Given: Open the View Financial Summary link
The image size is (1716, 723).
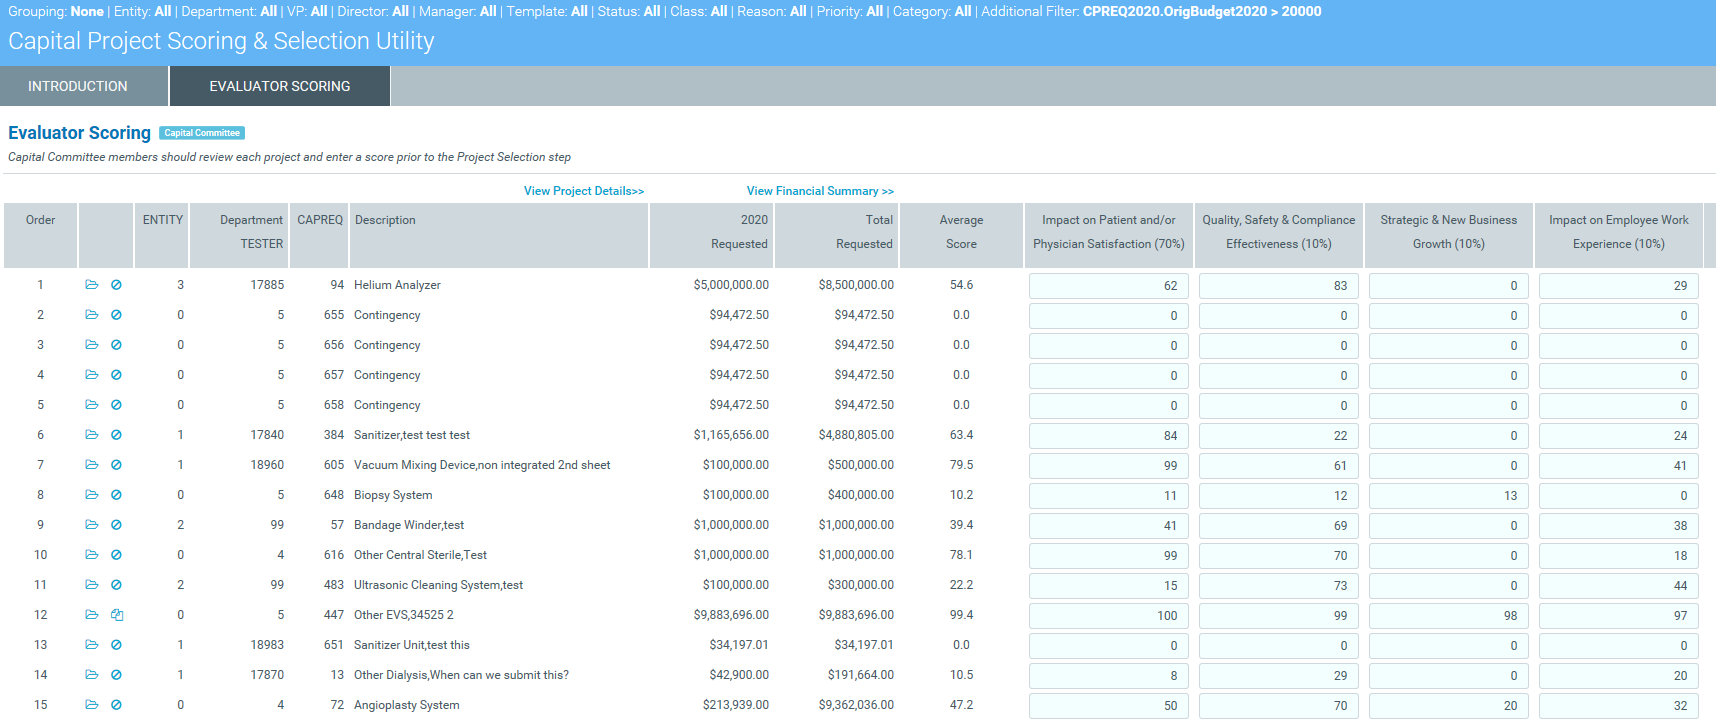Looking at the screenshot, I should pos(820,191).
